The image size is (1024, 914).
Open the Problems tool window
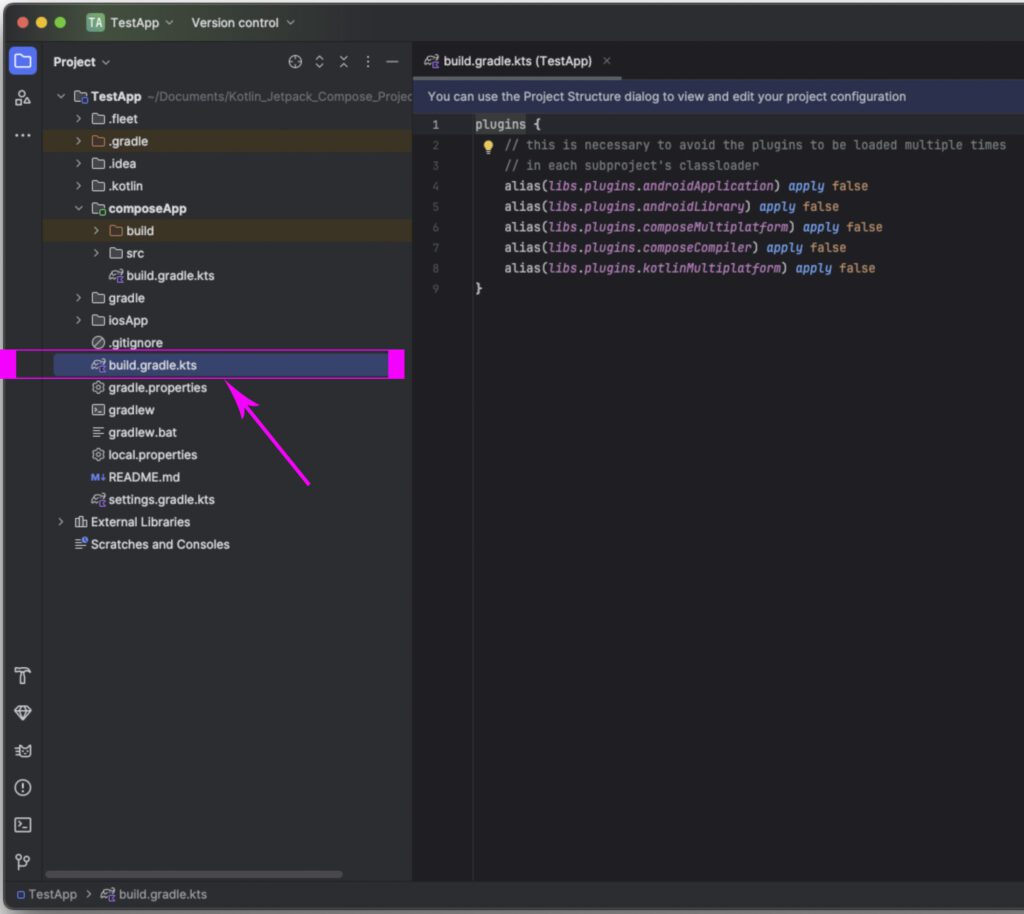[23, 788]
